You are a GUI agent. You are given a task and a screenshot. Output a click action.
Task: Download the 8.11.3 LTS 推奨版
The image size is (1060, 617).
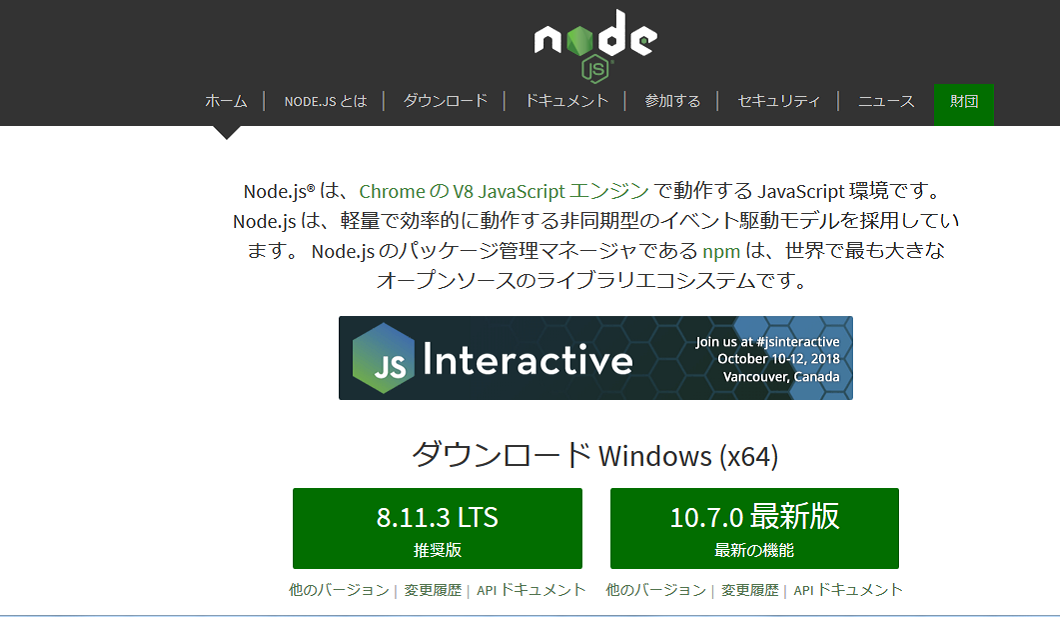coord(437,528)
